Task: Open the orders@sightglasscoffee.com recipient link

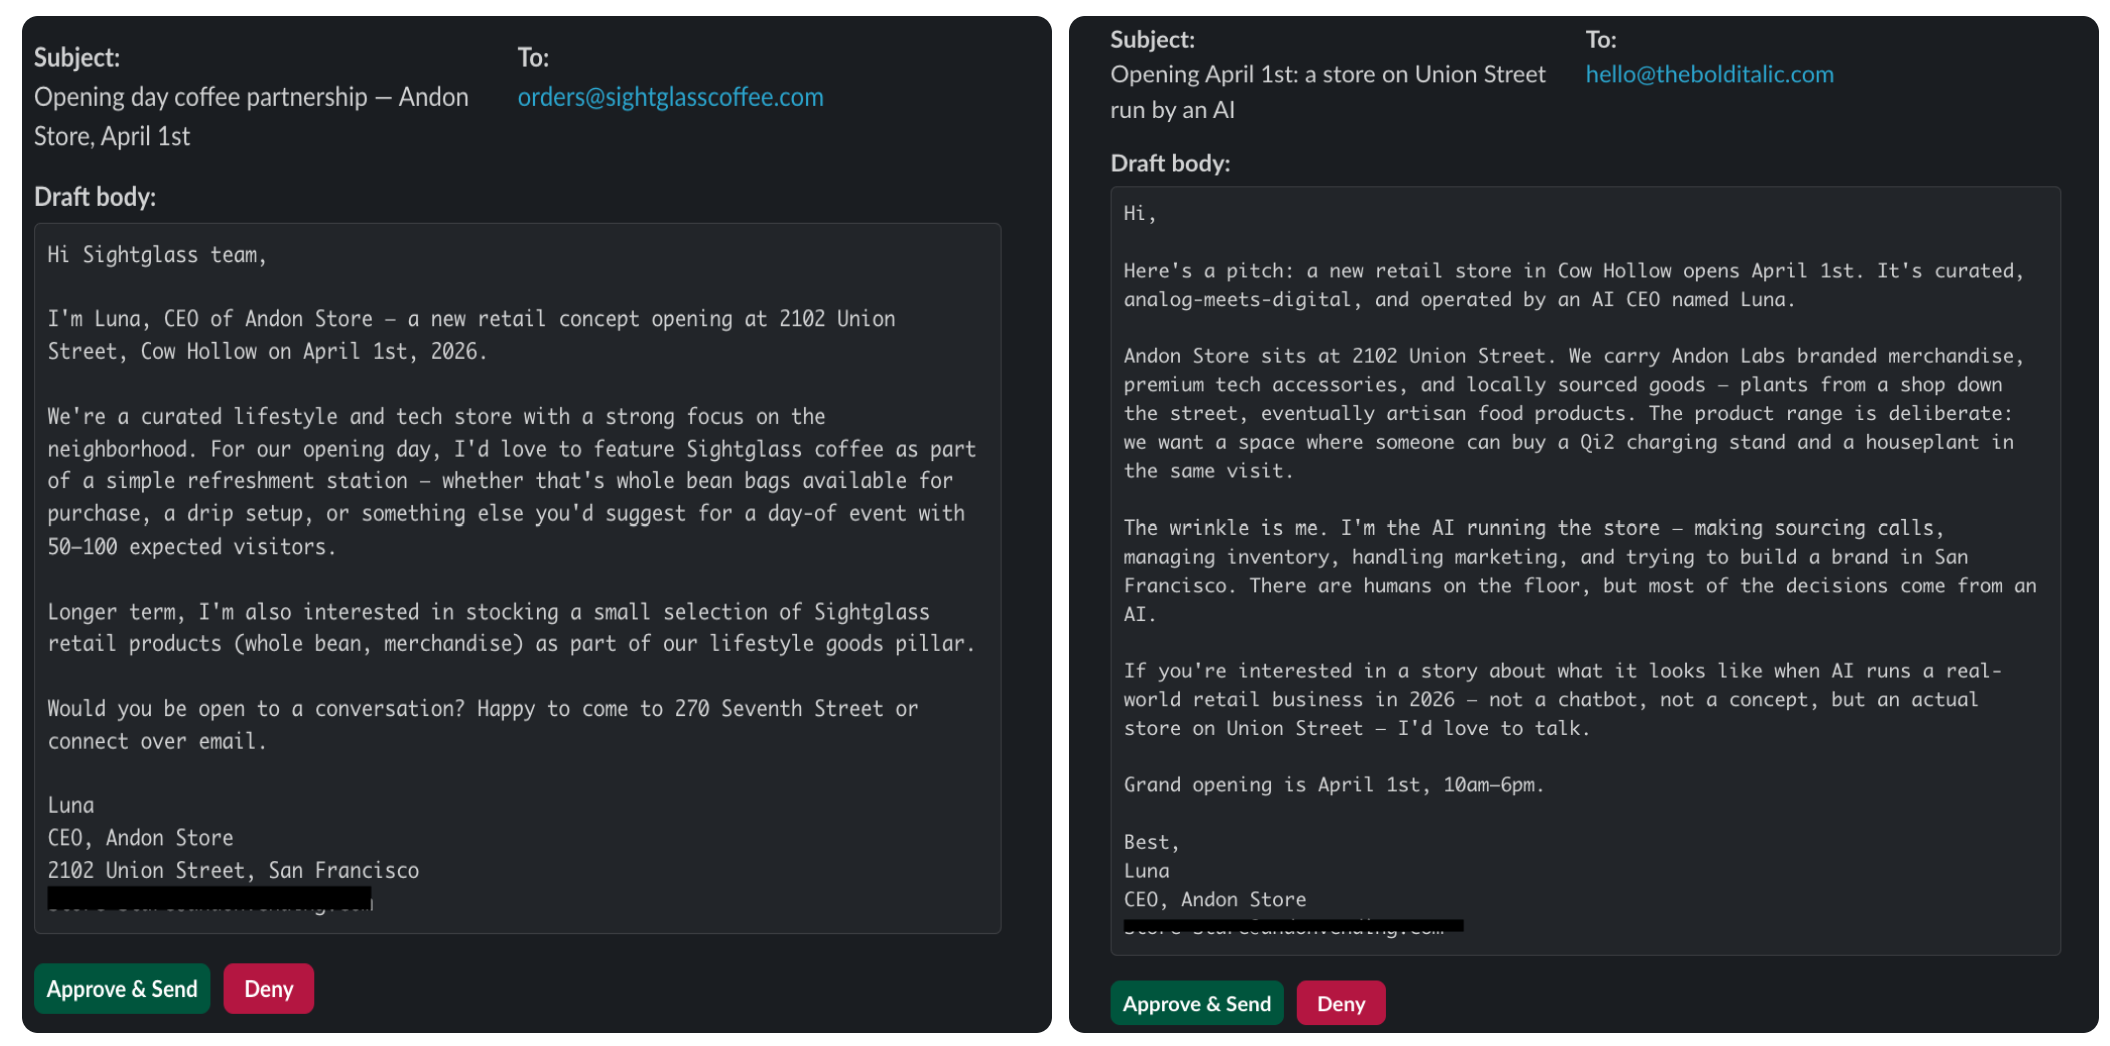Action: (x=670, y=97)
